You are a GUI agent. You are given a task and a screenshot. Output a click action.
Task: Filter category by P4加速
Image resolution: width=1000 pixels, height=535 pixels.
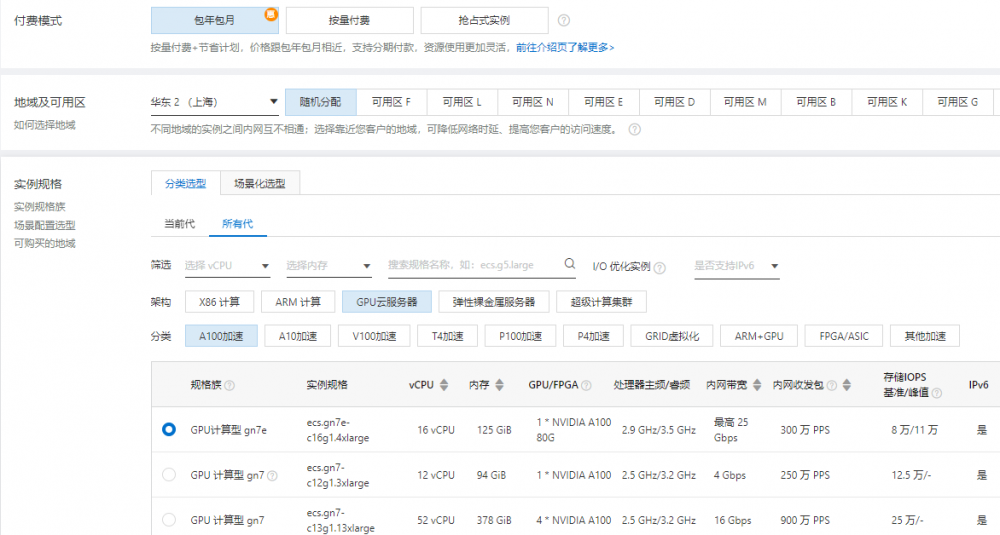coord(593,336)
